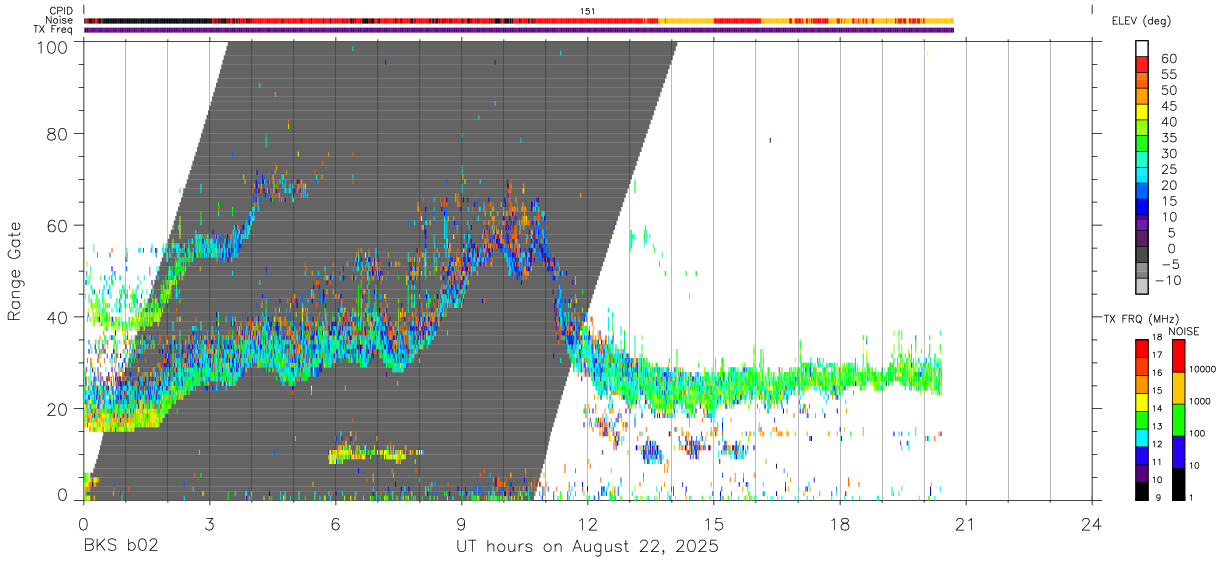This screenshot has width=1228, height=567.
Task: Click the yellow segment of the ELEV color bar
Action: [x=1142, y=112]
